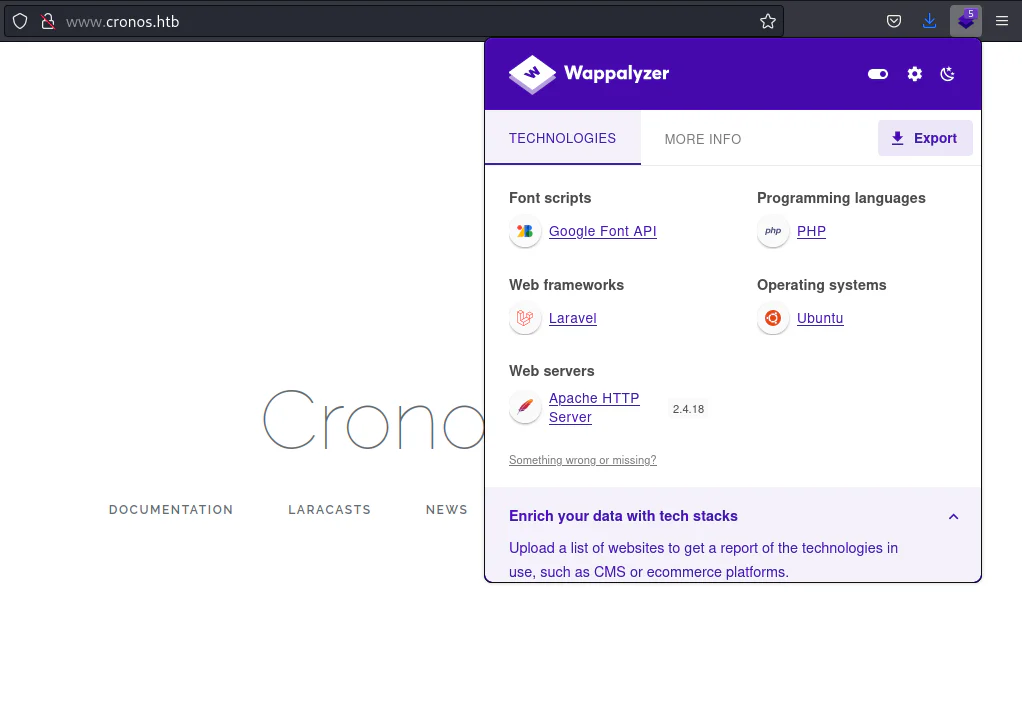This screenshot has height=716, width=1022.
Task: Export the detected technologies
Action: tap(925, 138)
